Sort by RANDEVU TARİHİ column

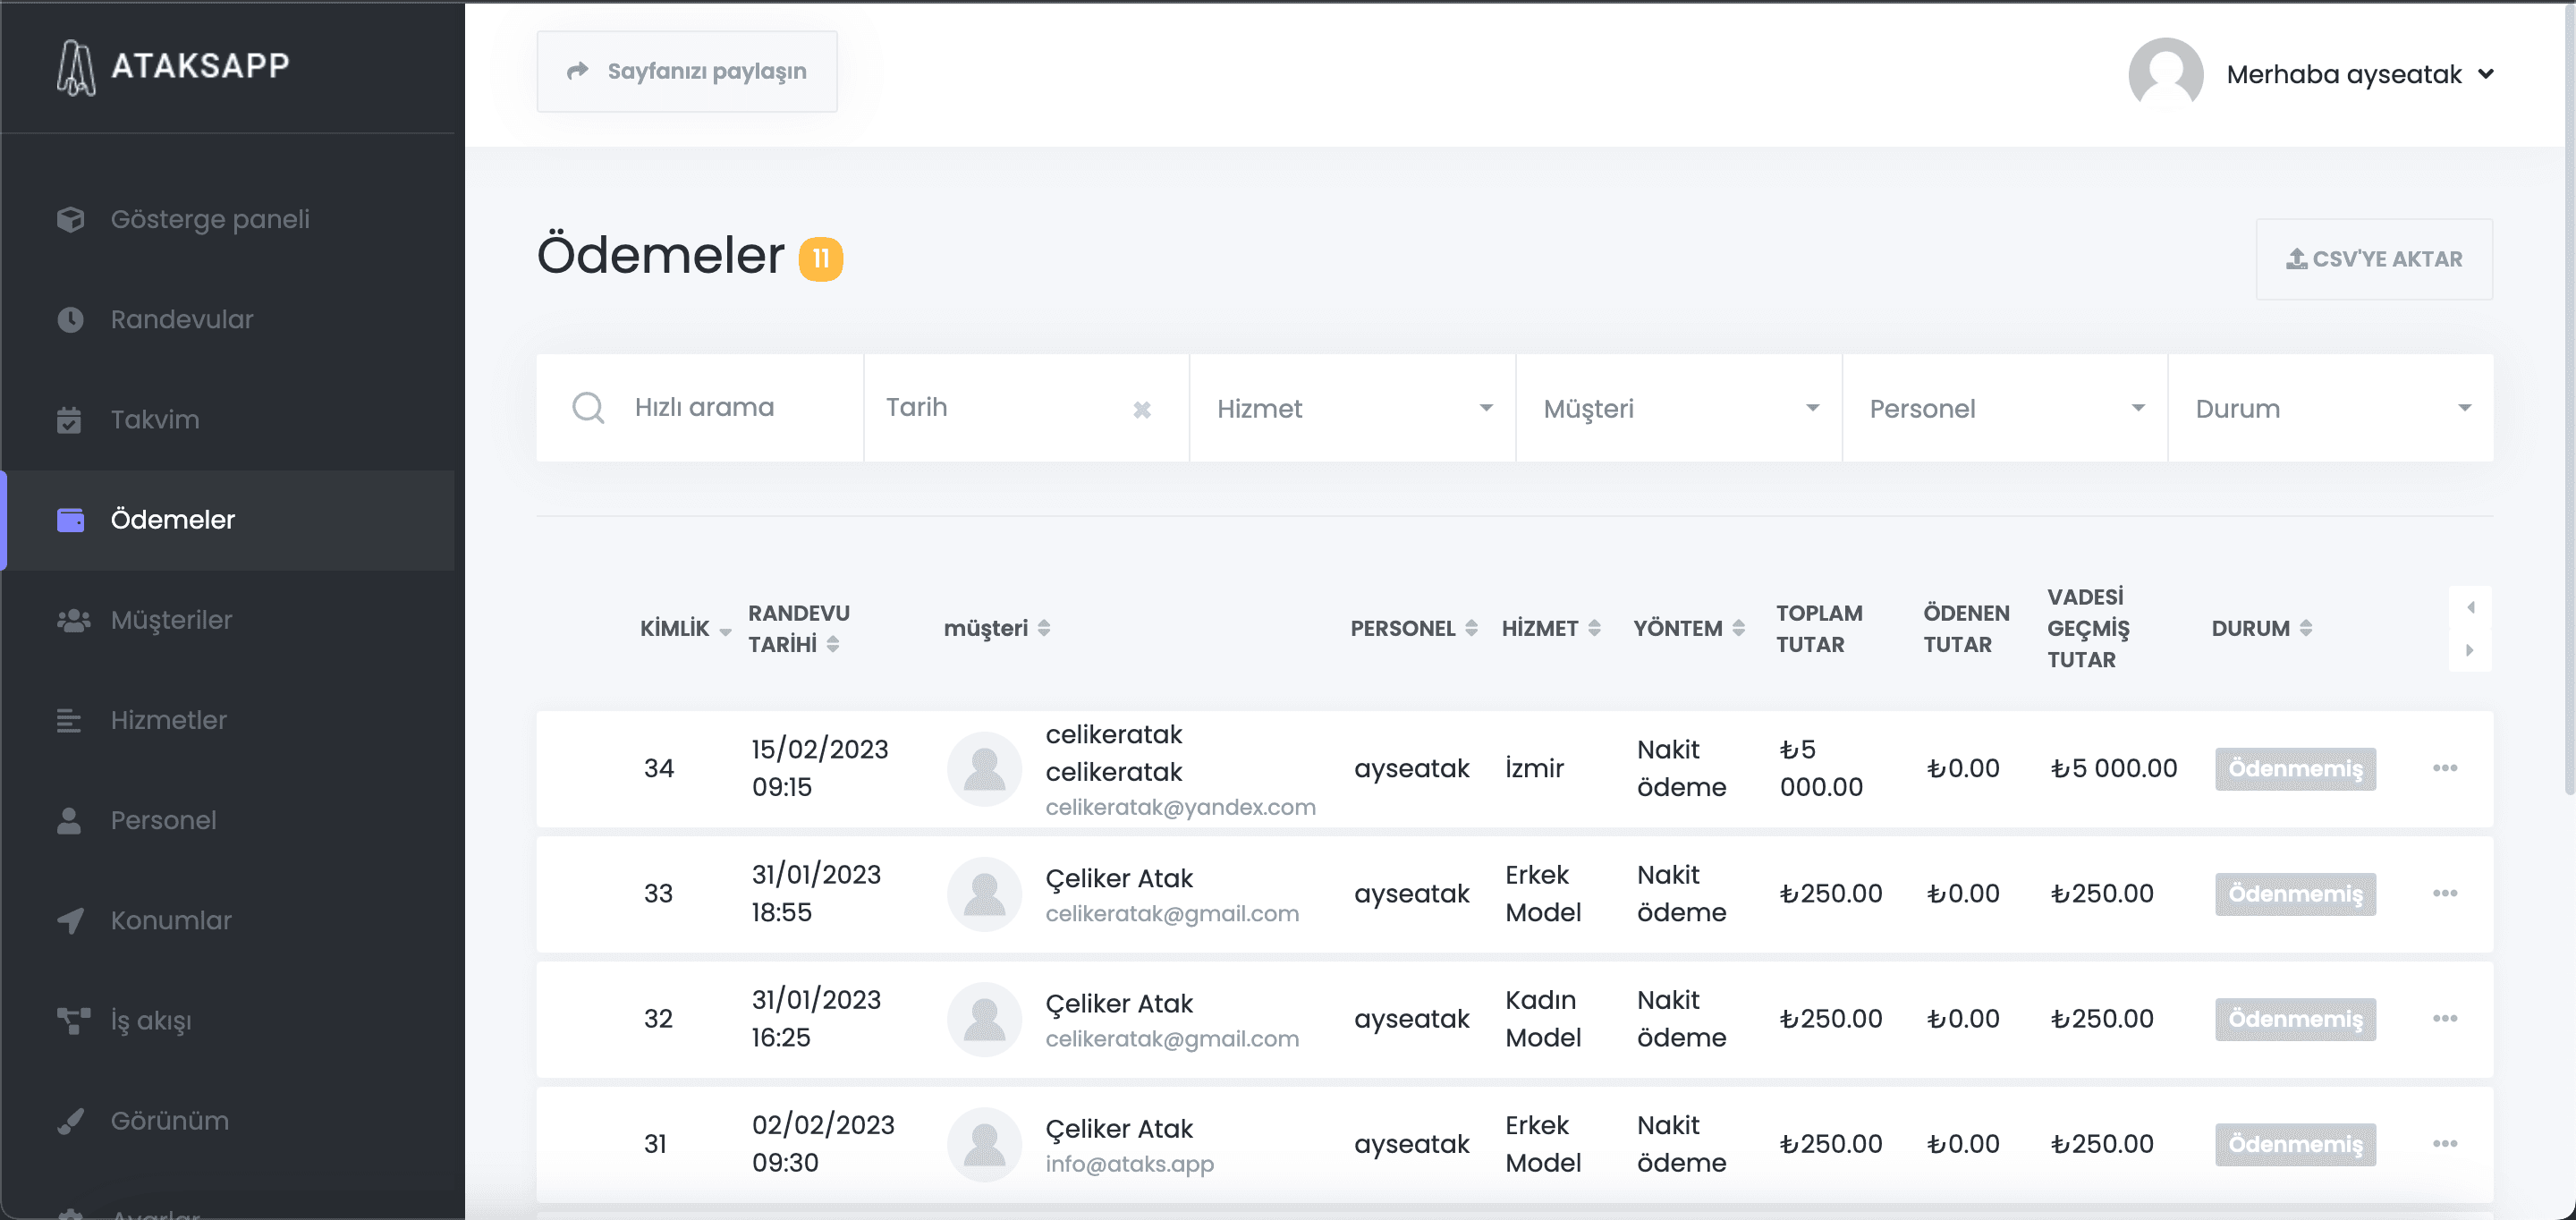tap(799, 628)
